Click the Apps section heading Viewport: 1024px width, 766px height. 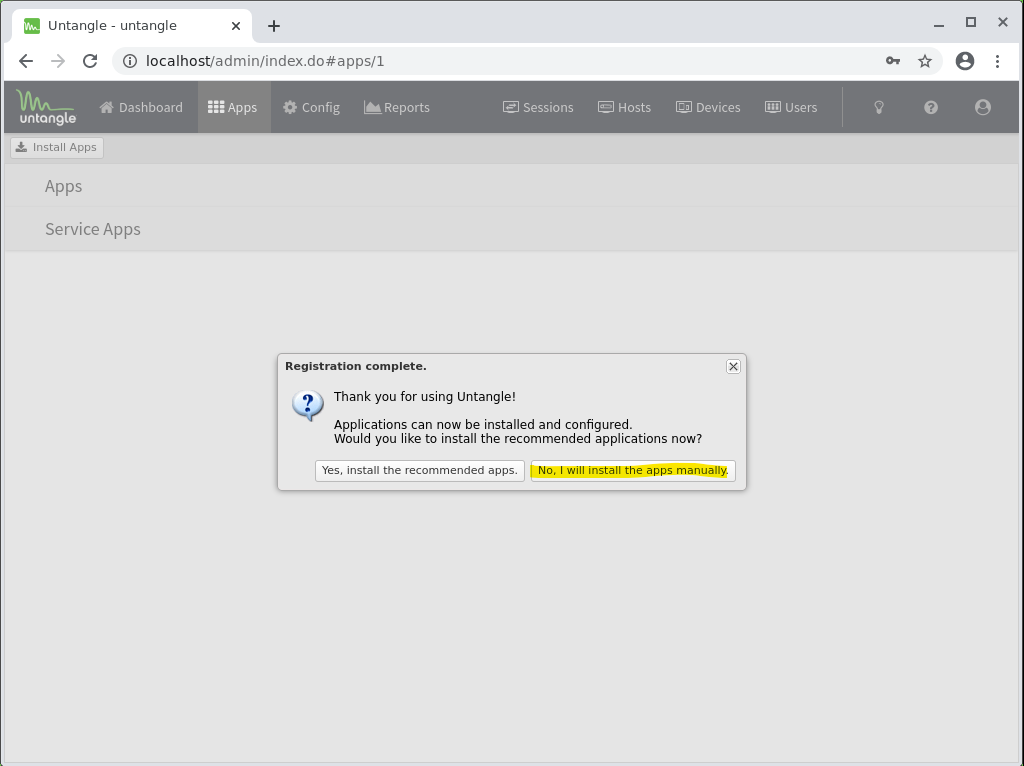(63, 186)
